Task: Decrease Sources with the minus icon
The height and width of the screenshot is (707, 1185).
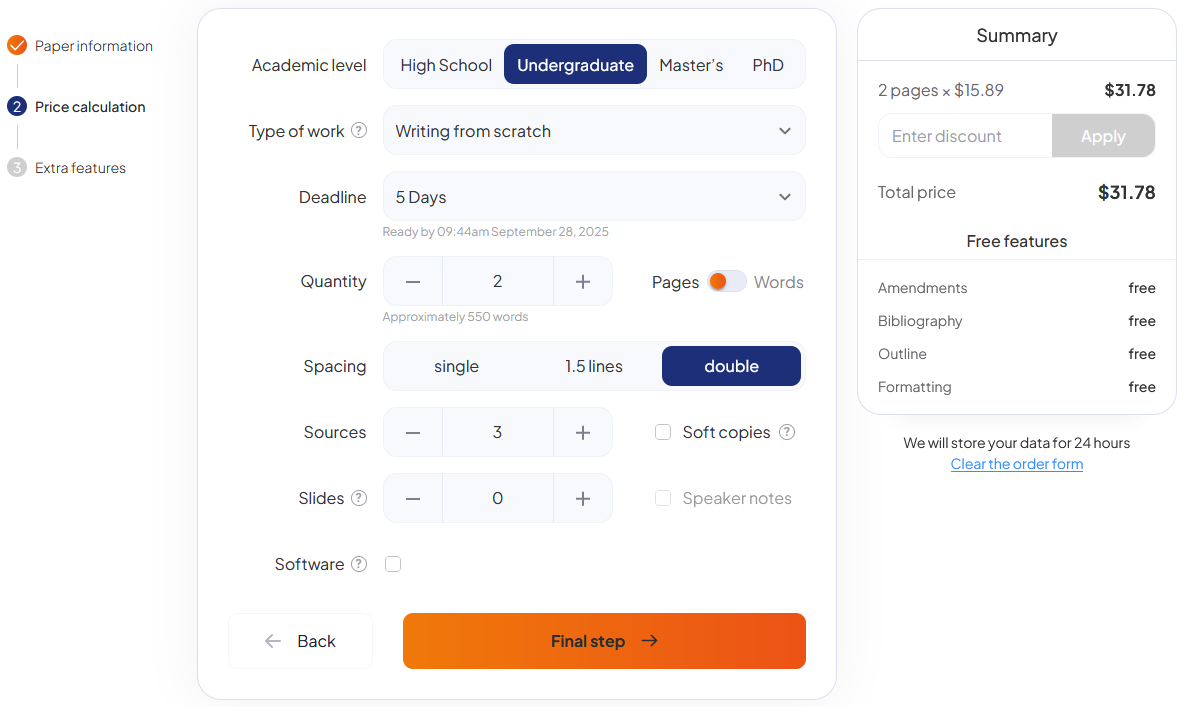Action: (413, 433)
